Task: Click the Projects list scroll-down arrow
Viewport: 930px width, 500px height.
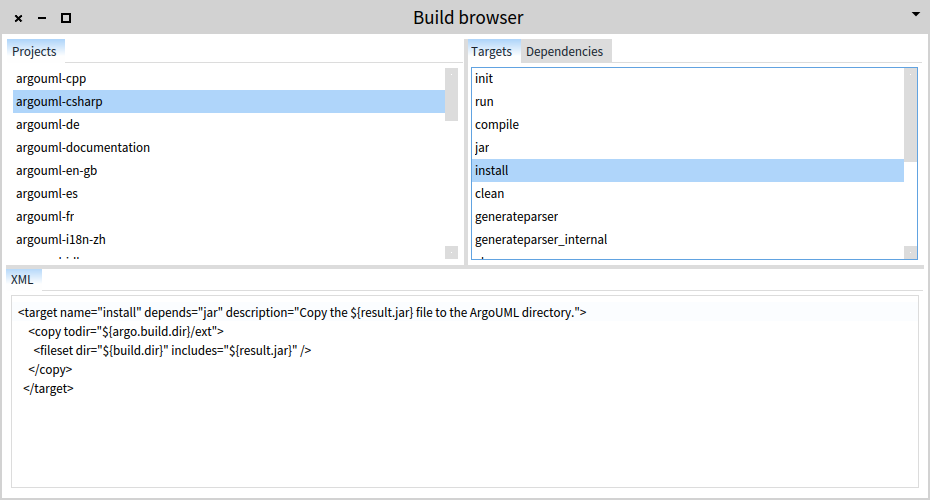Action: point(451,253)
